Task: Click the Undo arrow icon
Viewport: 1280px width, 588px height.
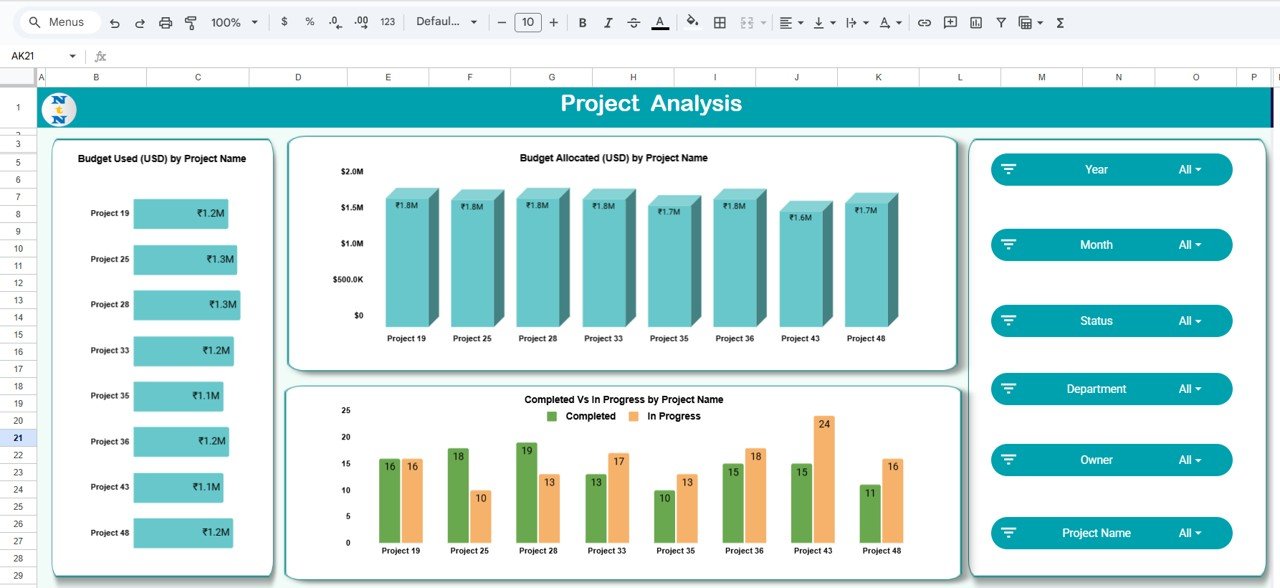Action: pos(115,22)
